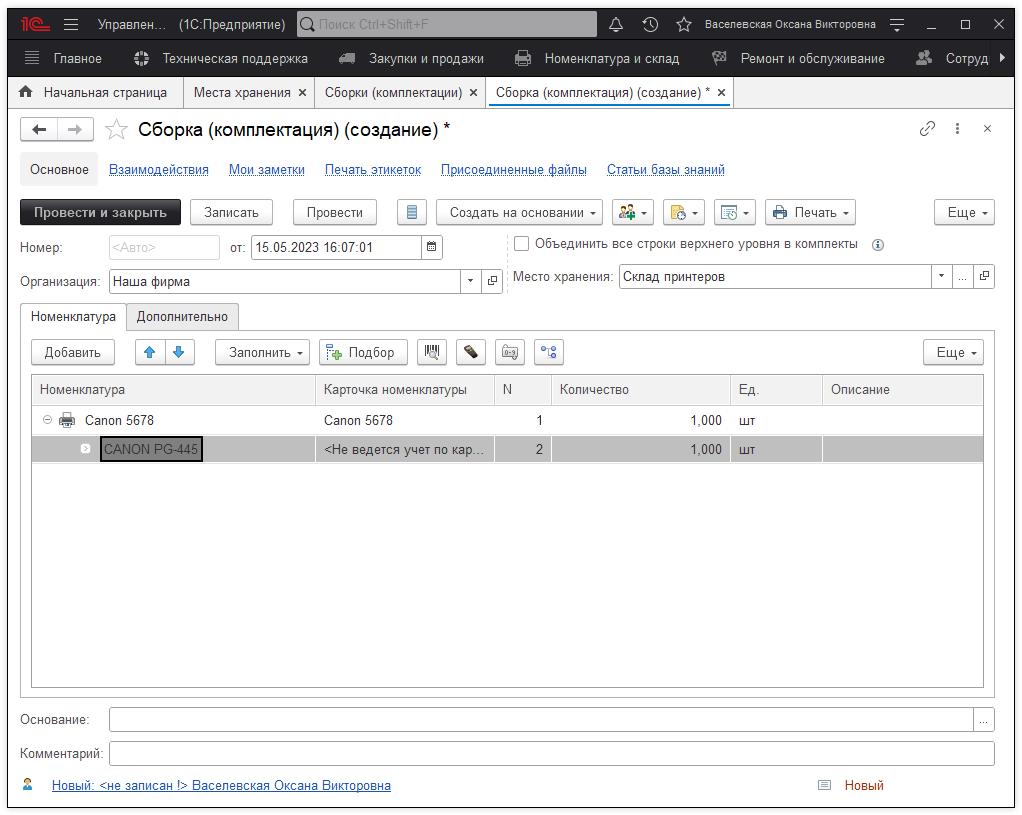
Task: Expand the Организация dropdown list
Action: coord(470,281)
